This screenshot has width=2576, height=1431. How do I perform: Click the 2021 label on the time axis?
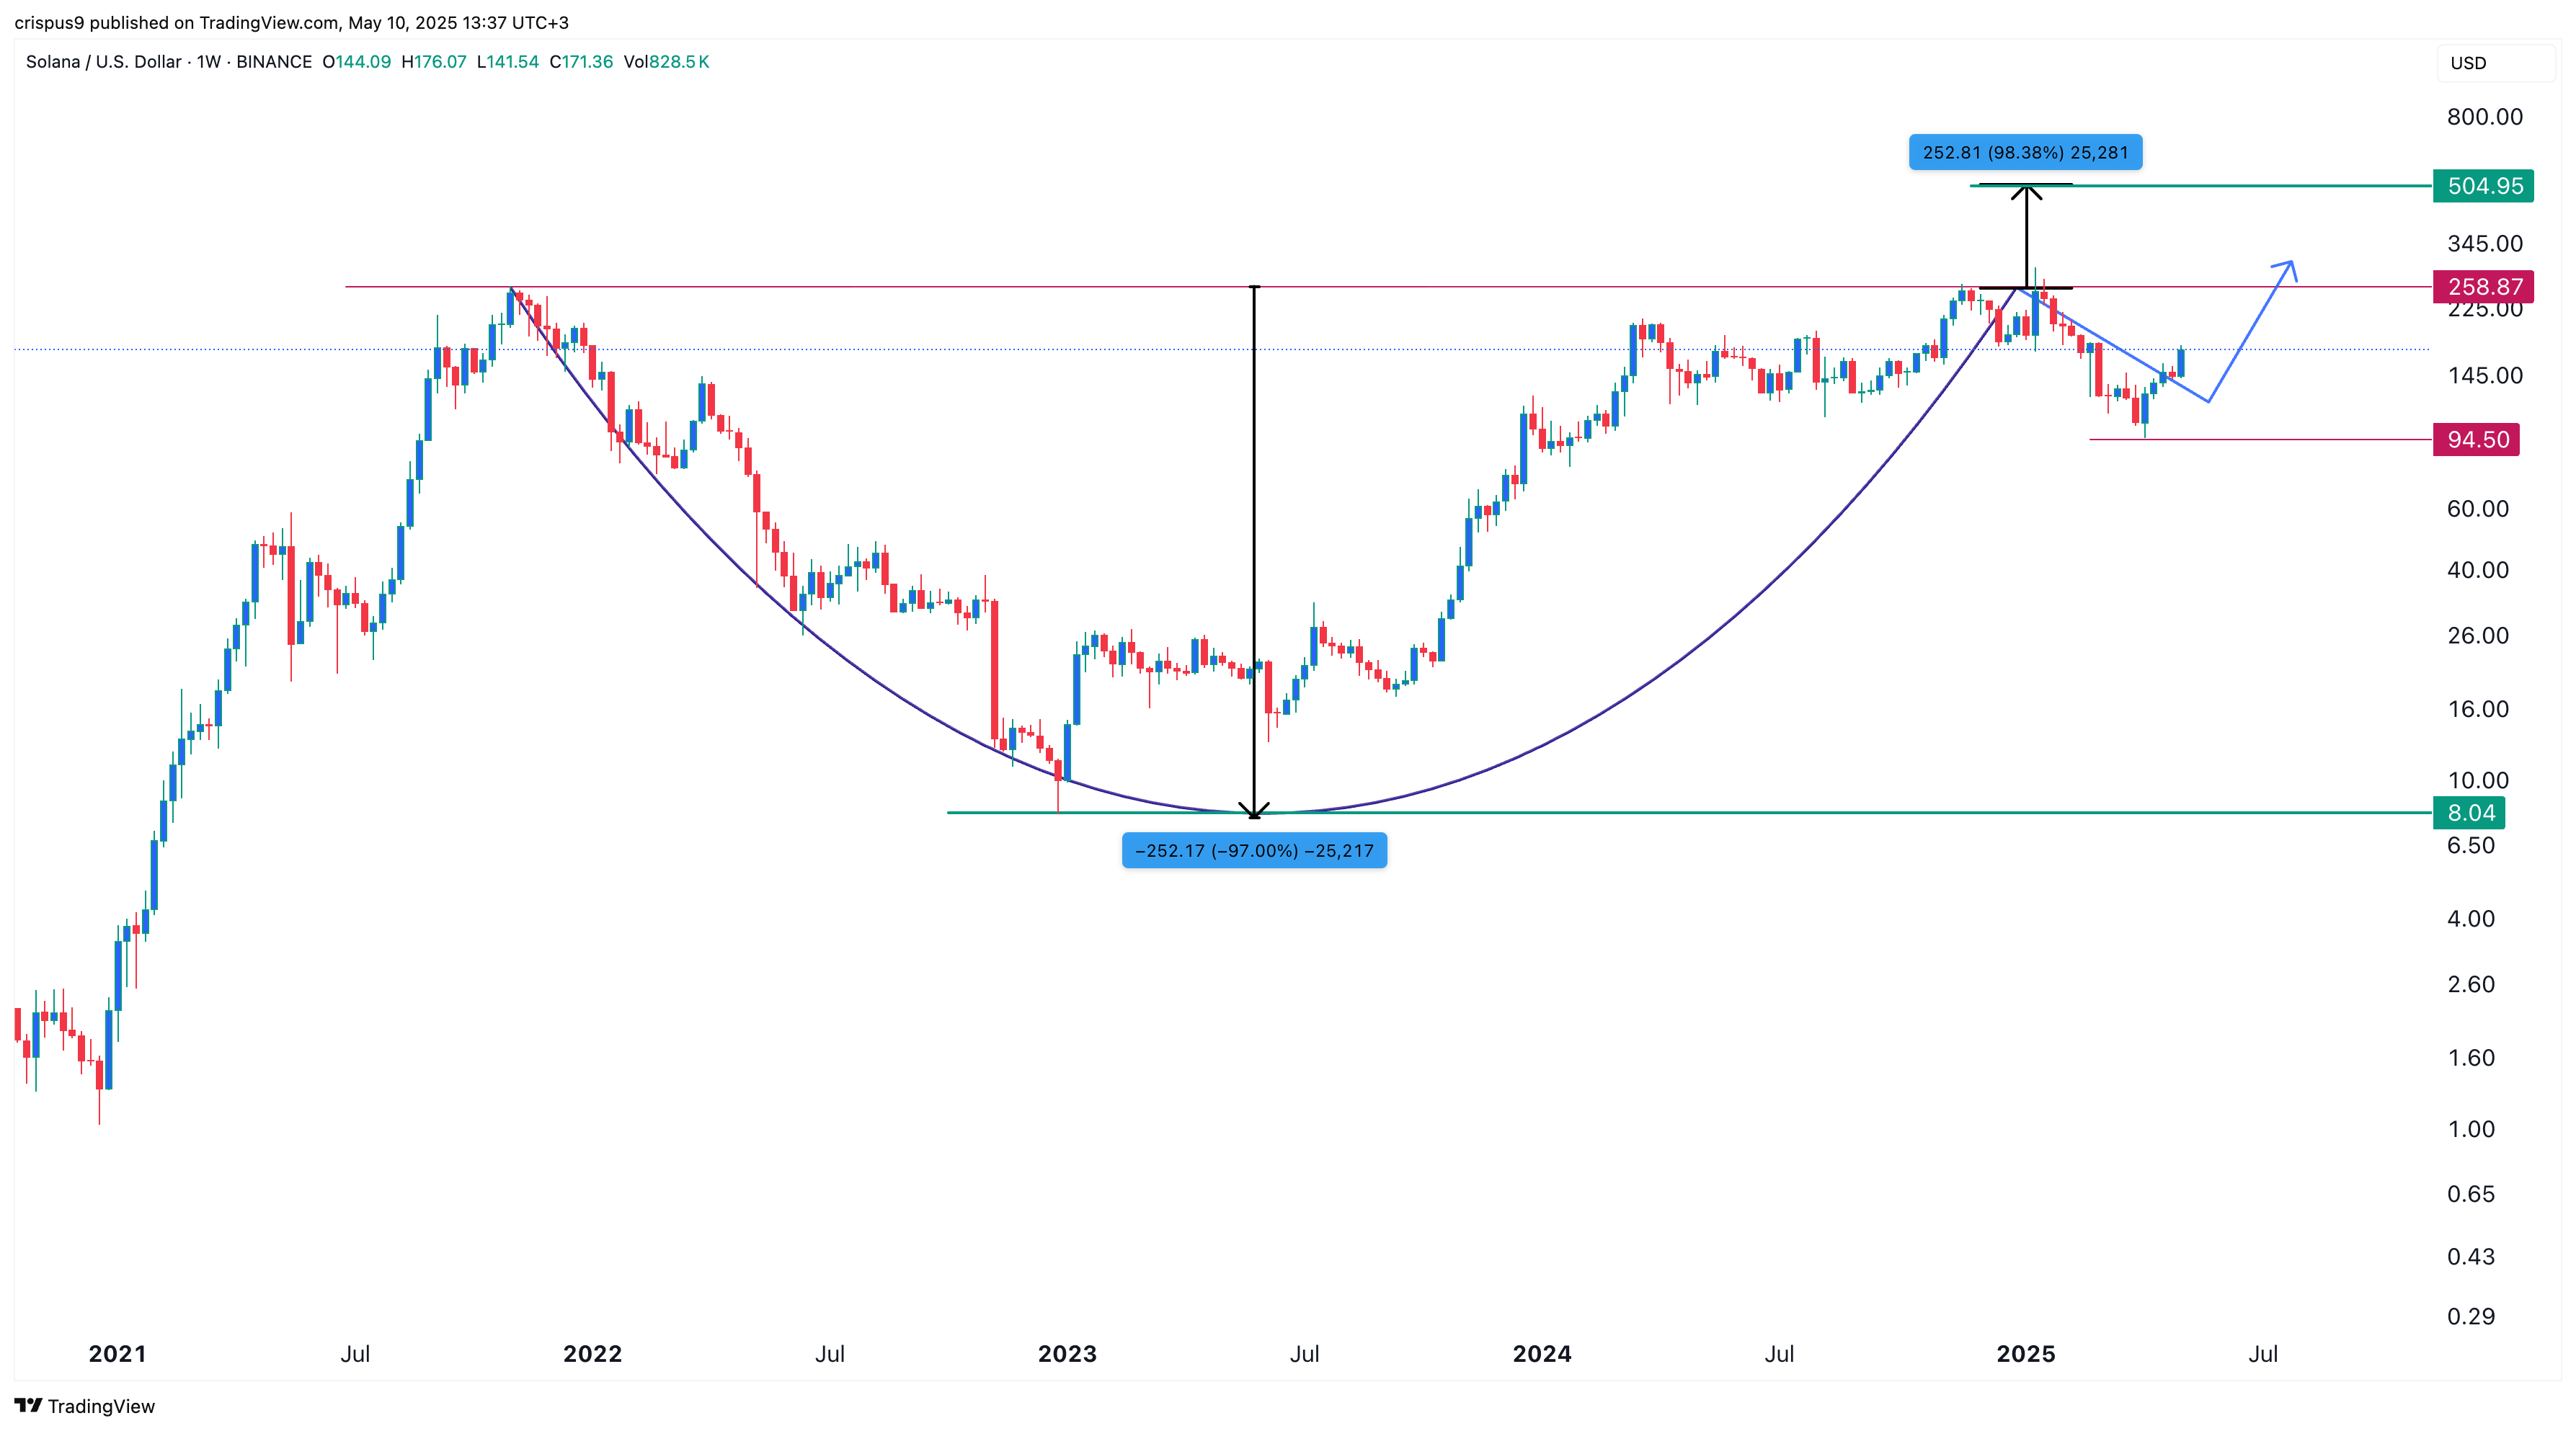117,1354
